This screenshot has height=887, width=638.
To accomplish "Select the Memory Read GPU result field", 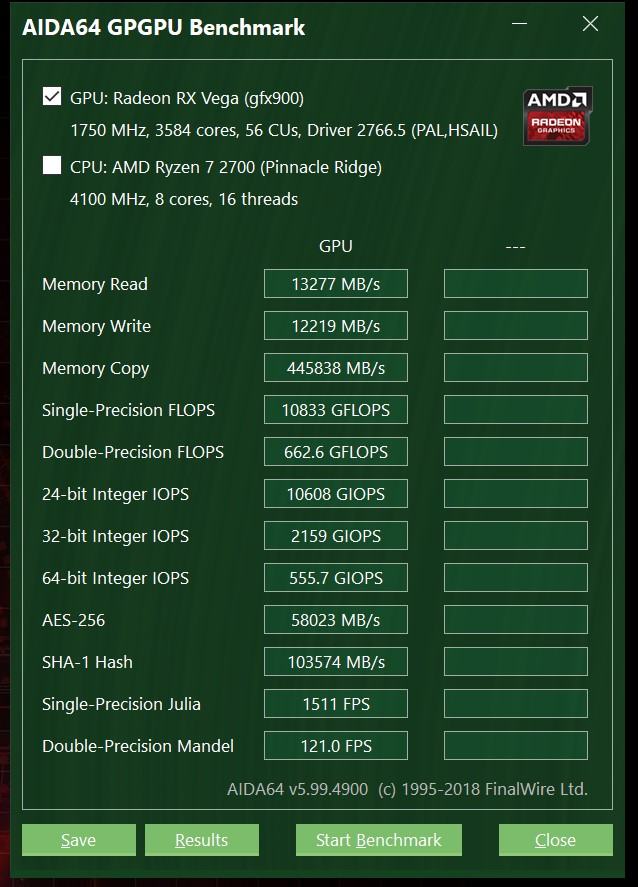I will point(336,284).
